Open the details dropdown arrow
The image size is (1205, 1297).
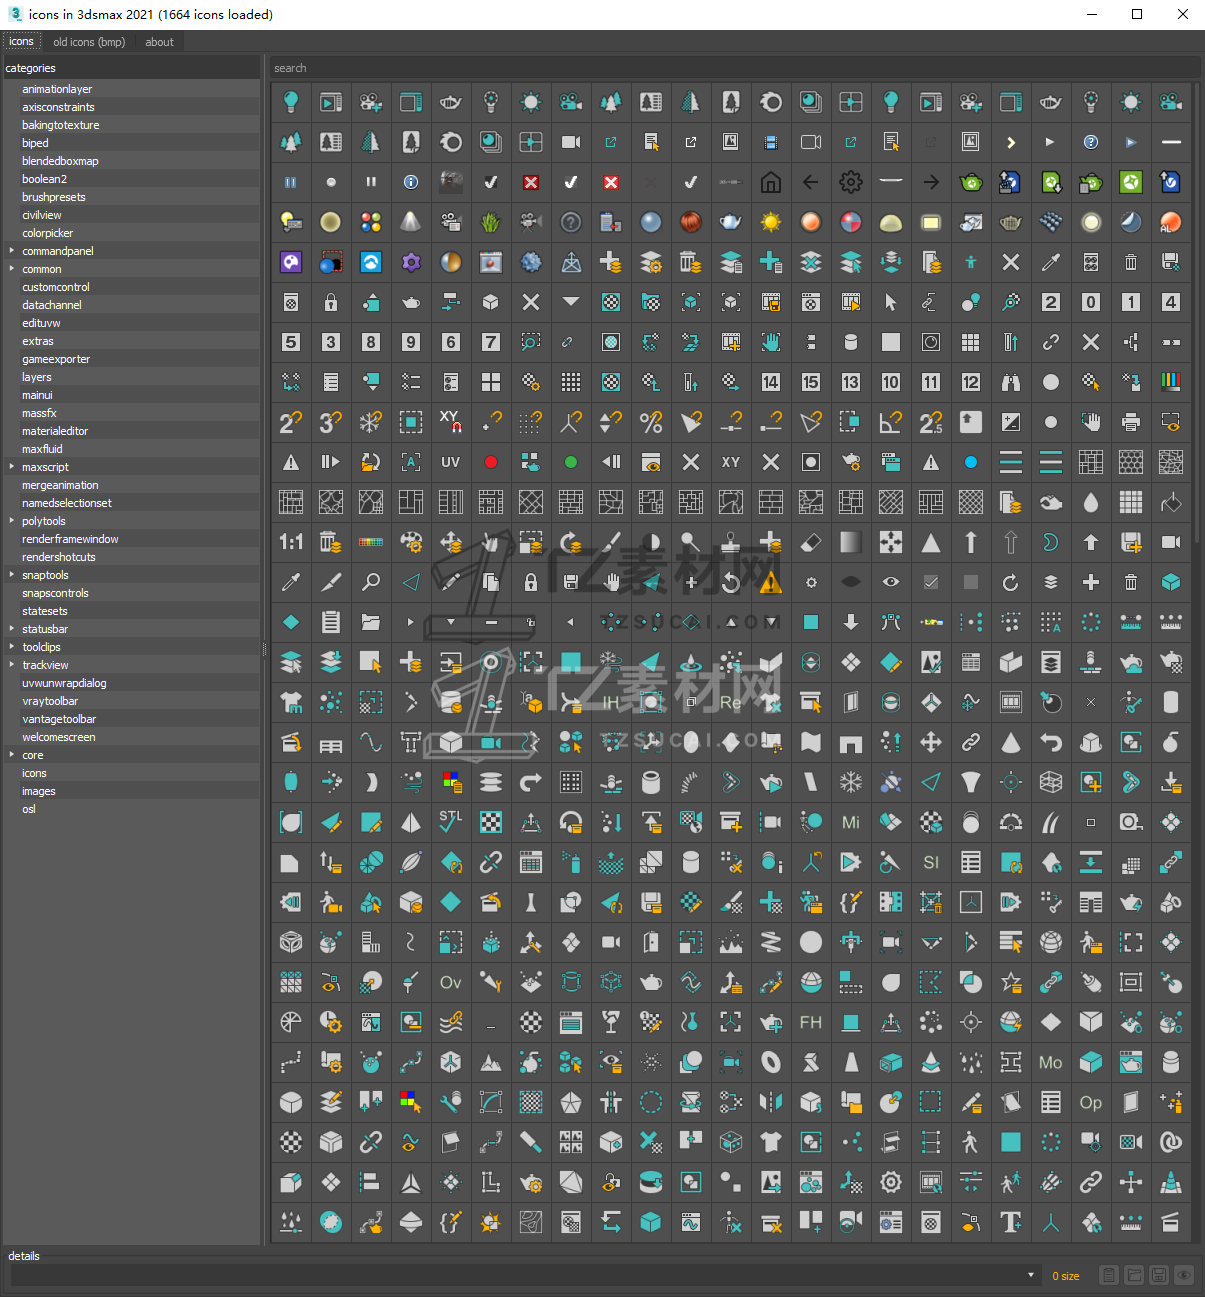(1031, 1275)
